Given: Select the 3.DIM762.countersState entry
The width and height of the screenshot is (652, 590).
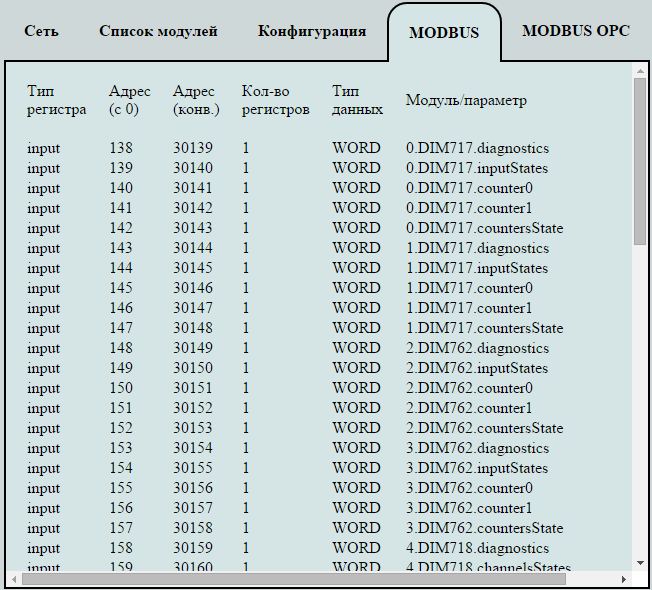Looking at the screenshot, I should pos(484,528).
